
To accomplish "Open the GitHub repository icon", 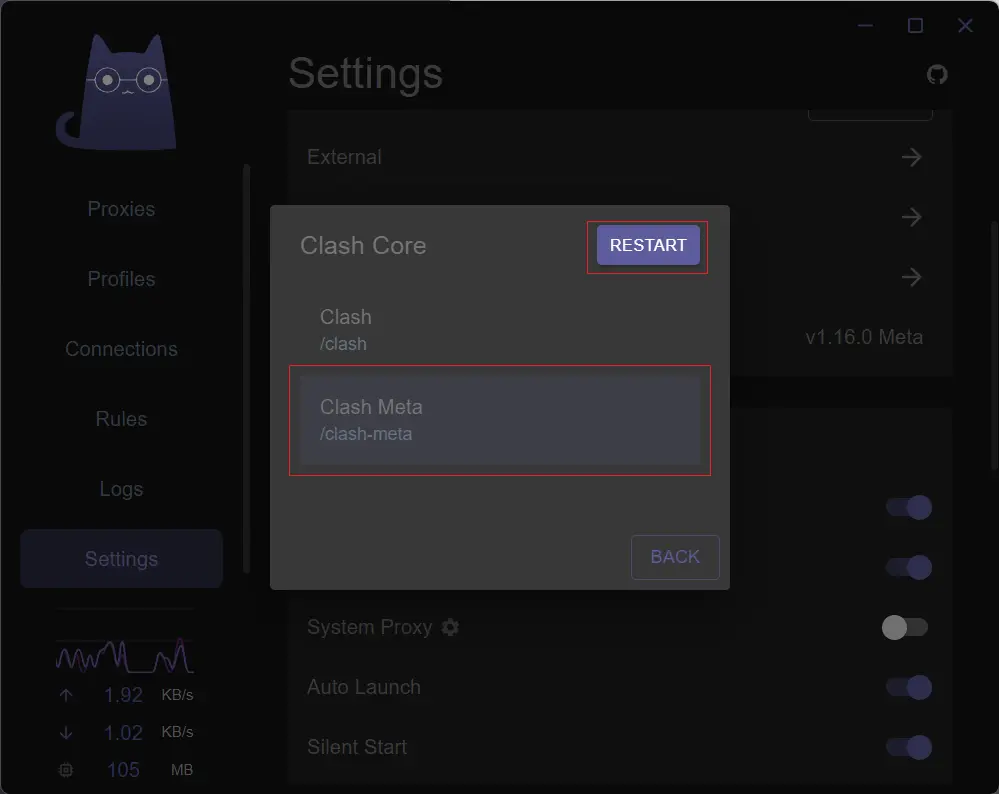I will (937, 75).
